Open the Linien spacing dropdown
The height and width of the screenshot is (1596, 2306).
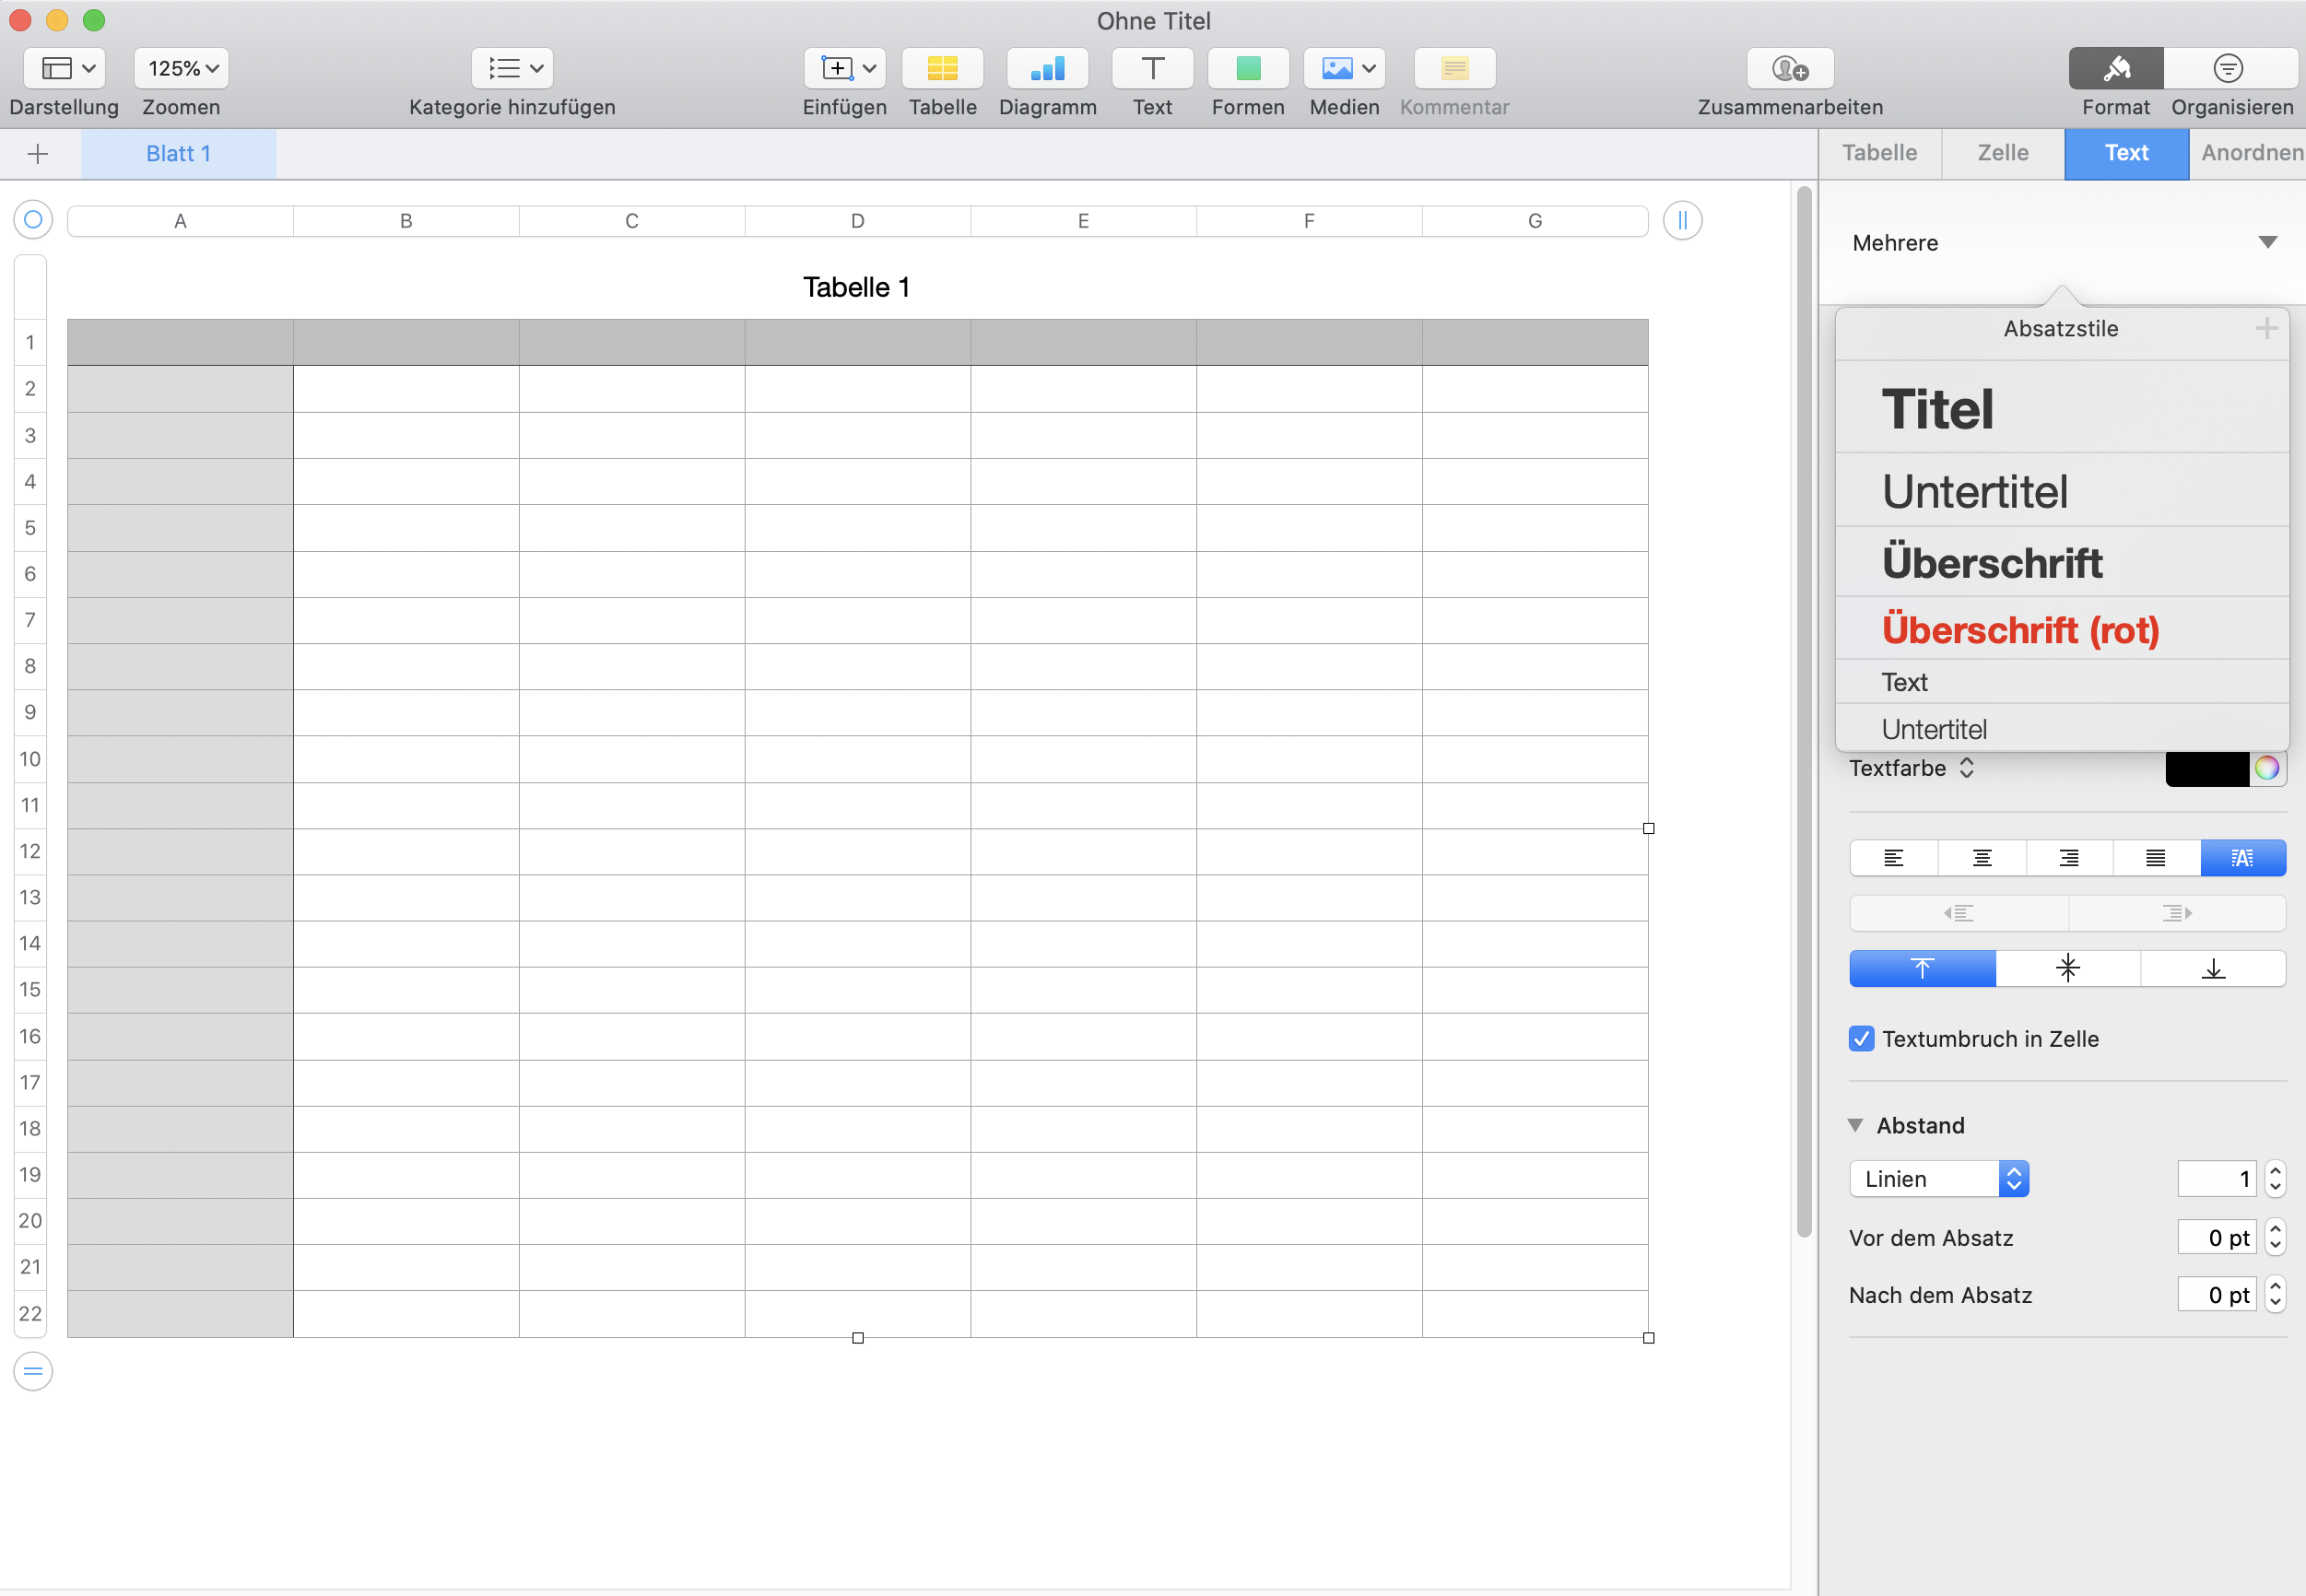point(1938,1179)
